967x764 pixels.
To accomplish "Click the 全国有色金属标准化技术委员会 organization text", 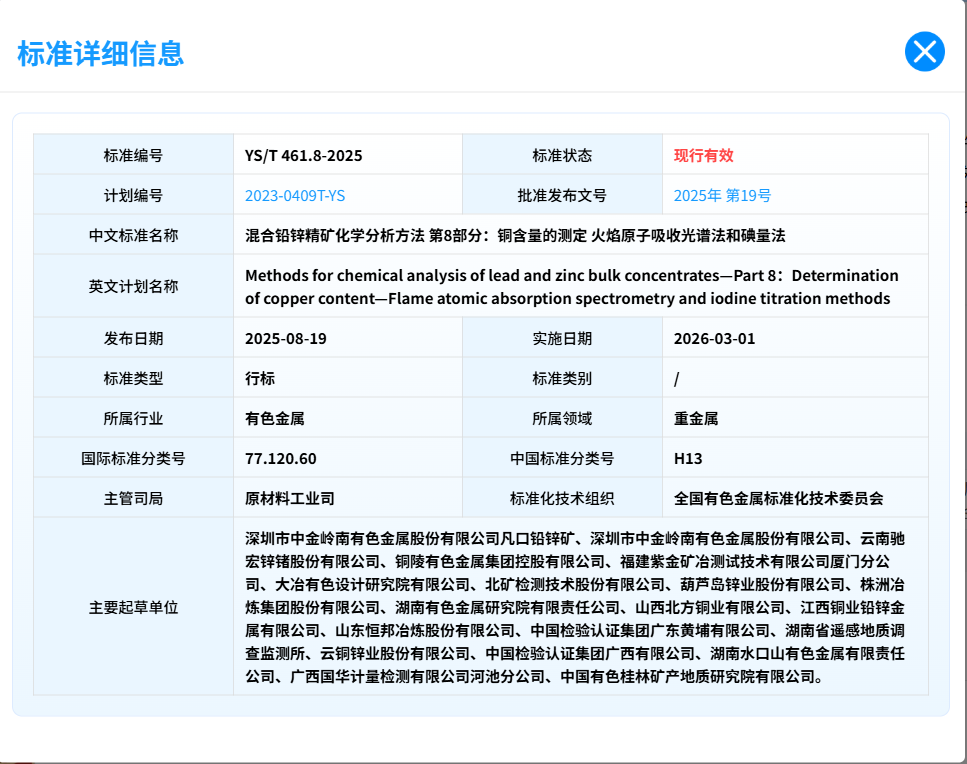I will click(x=779, y=498).
